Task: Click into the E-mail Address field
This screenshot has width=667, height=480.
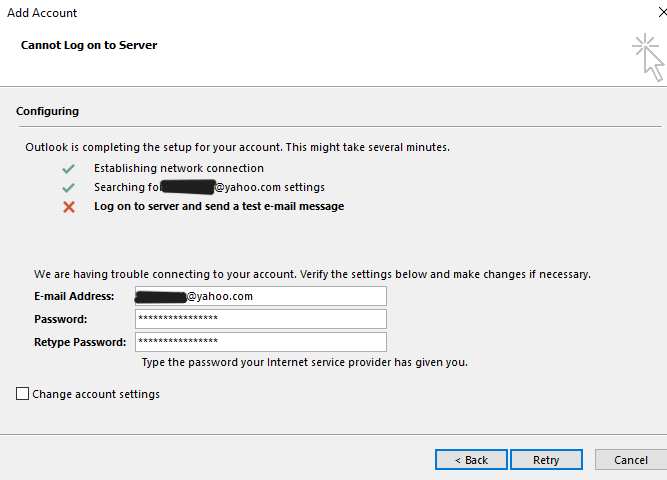Action: tap(261, 296)
